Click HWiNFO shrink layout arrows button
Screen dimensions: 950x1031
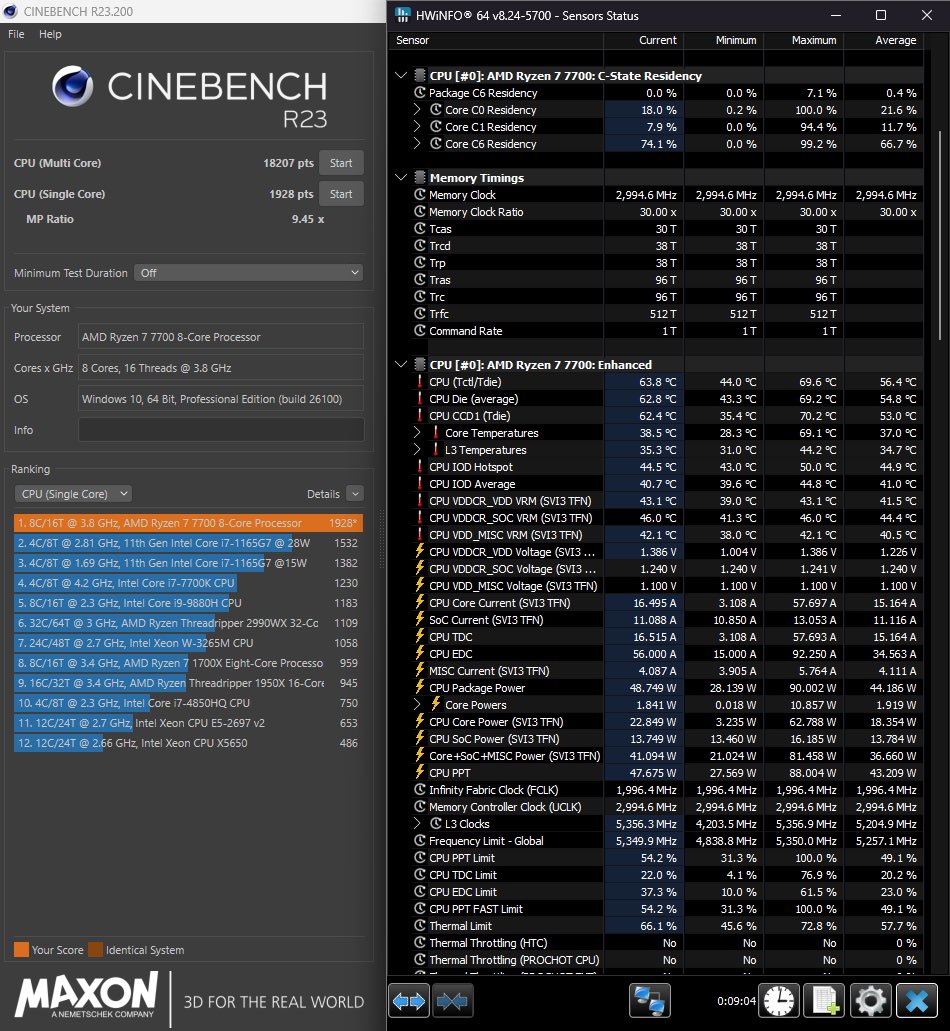coord(452,1001)
